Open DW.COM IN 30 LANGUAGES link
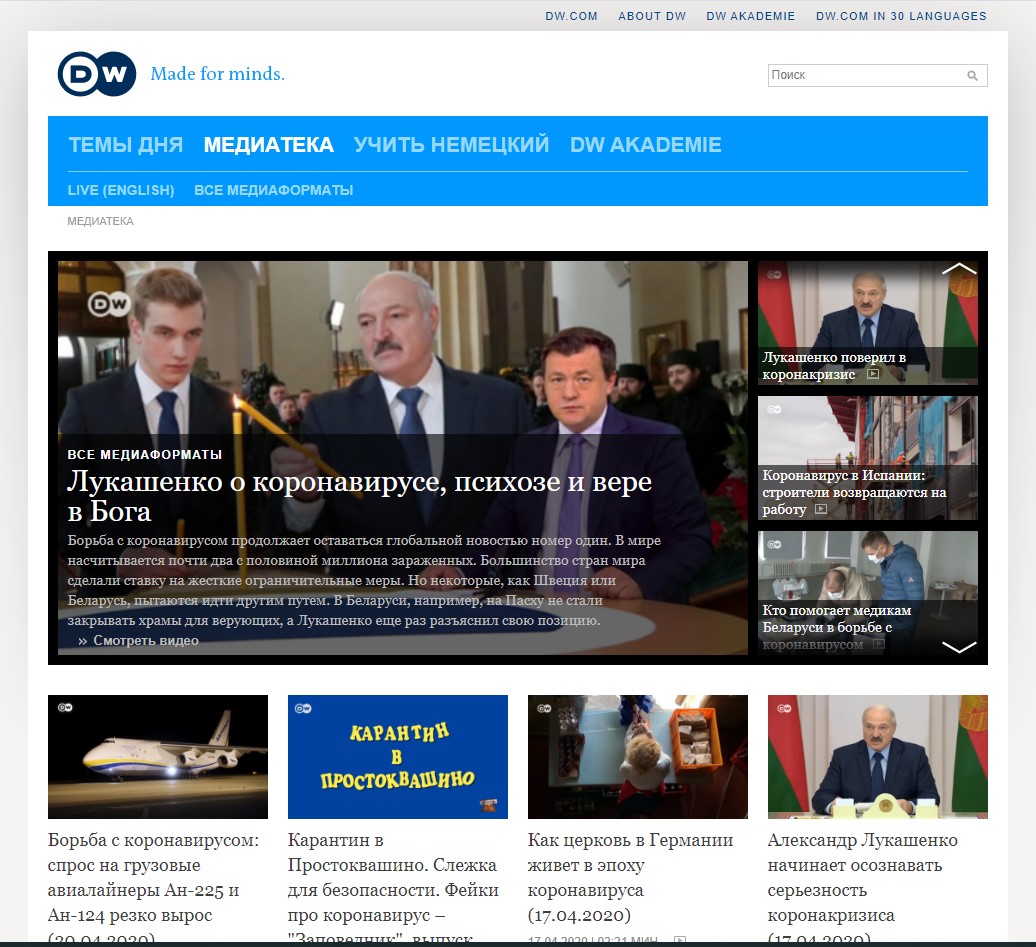This screenshot has height=947, width=1036. click(901, 16)
